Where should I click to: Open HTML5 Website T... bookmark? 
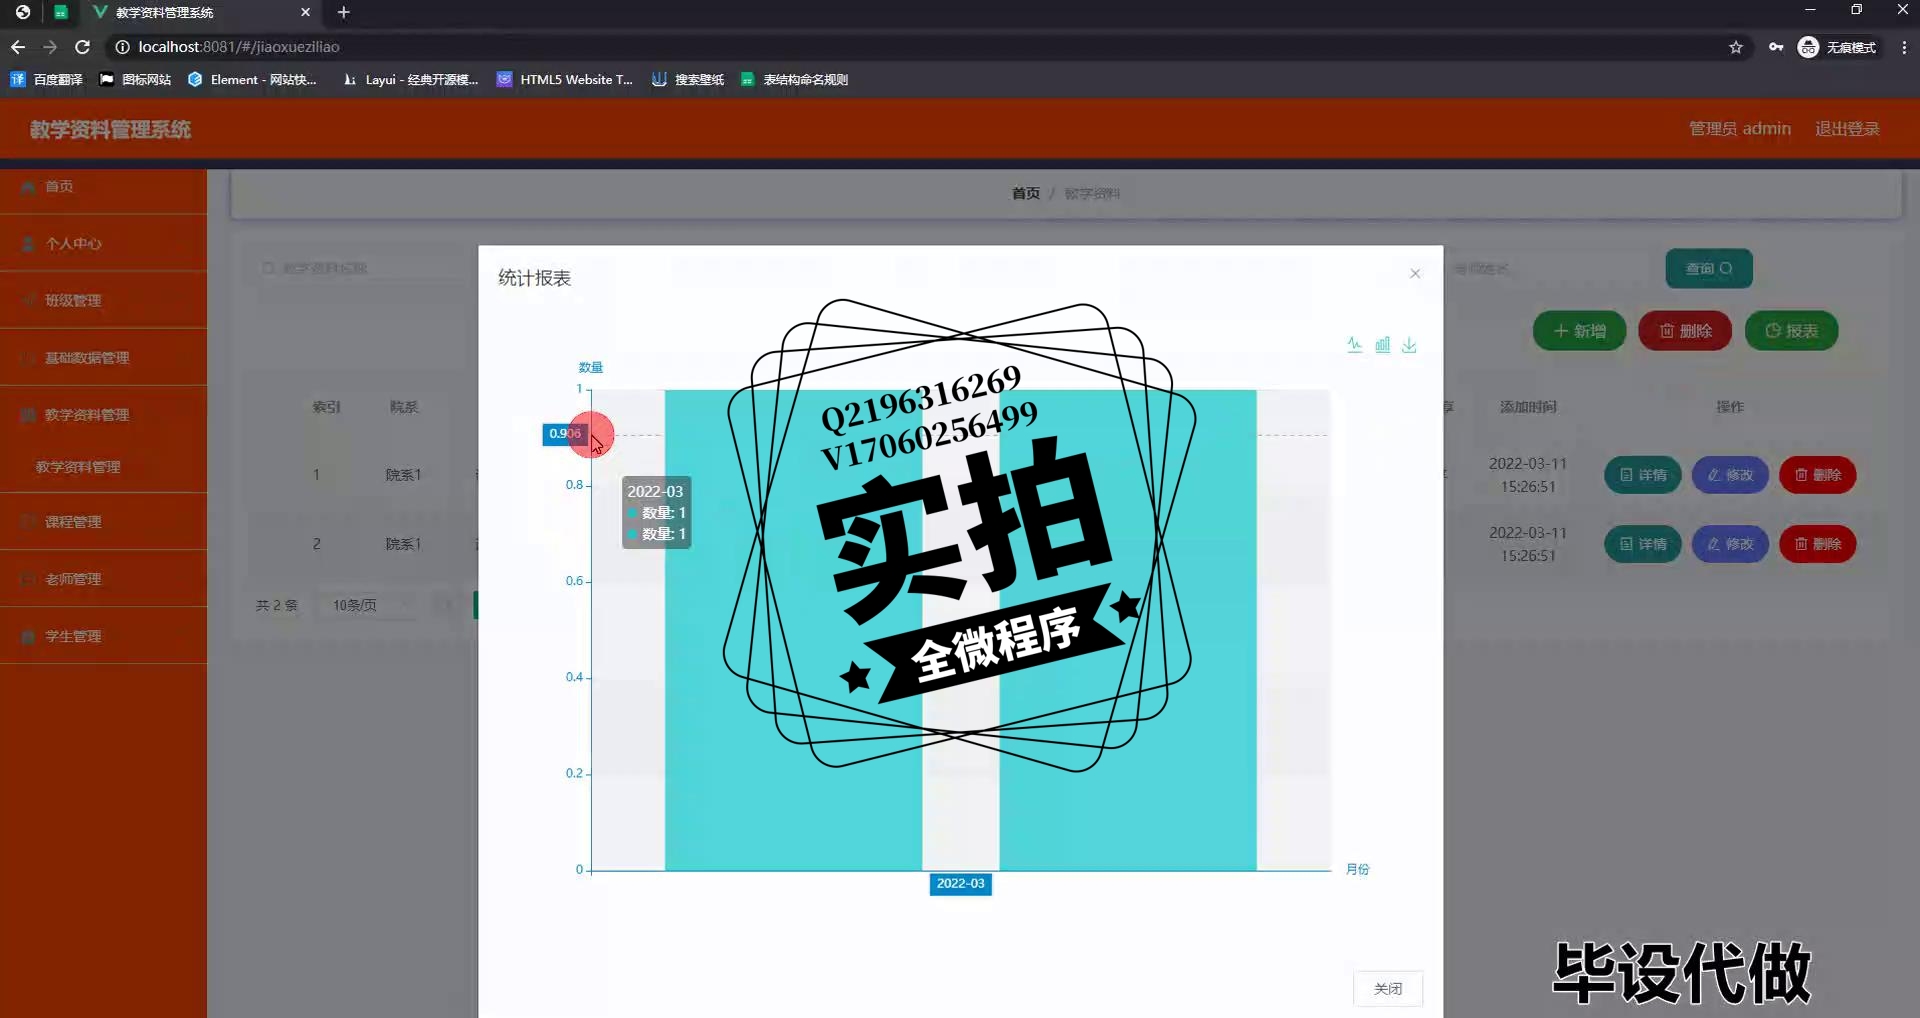tap(566, 79)
